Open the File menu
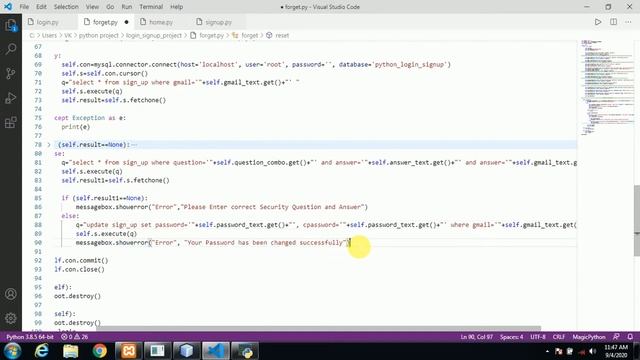Screen dimensions: 640x360 (x=24, y=7)
